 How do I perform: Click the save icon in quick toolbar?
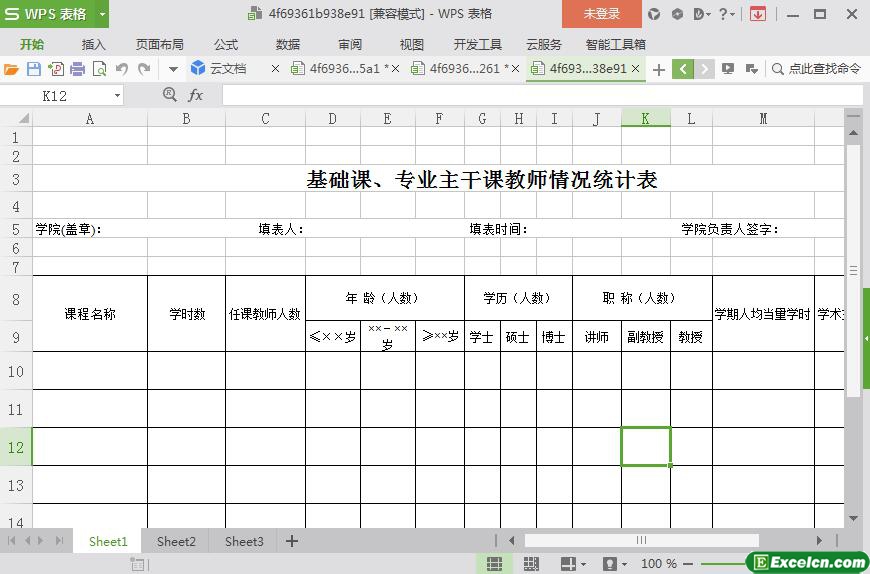pyautogui.click(x=33, y=69)
